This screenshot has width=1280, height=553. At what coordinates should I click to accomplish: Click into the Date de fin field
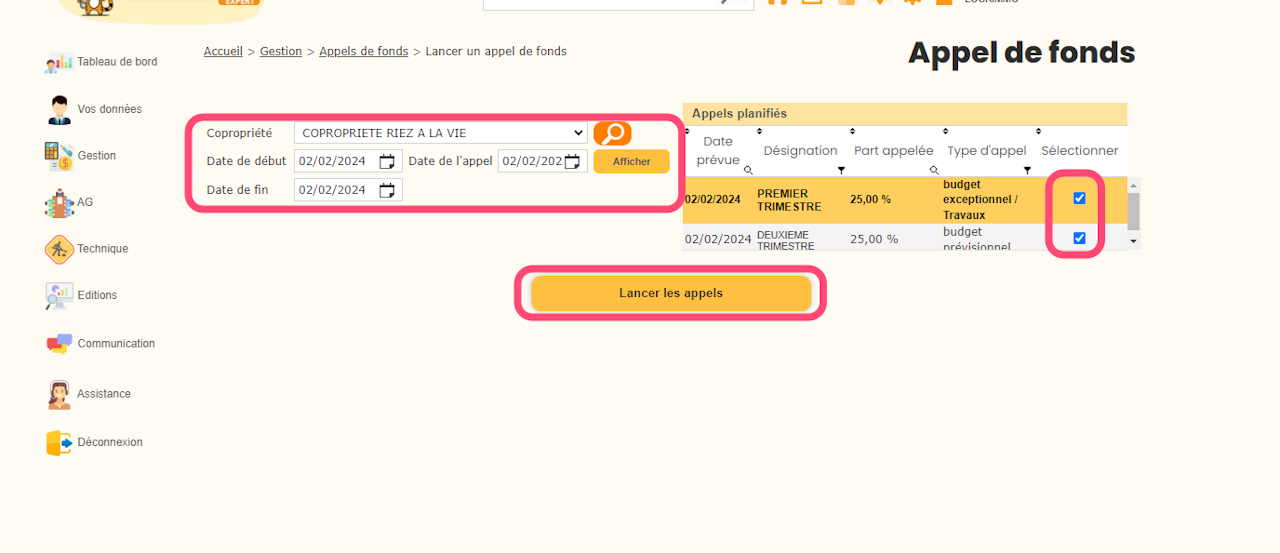pos(348,190)
